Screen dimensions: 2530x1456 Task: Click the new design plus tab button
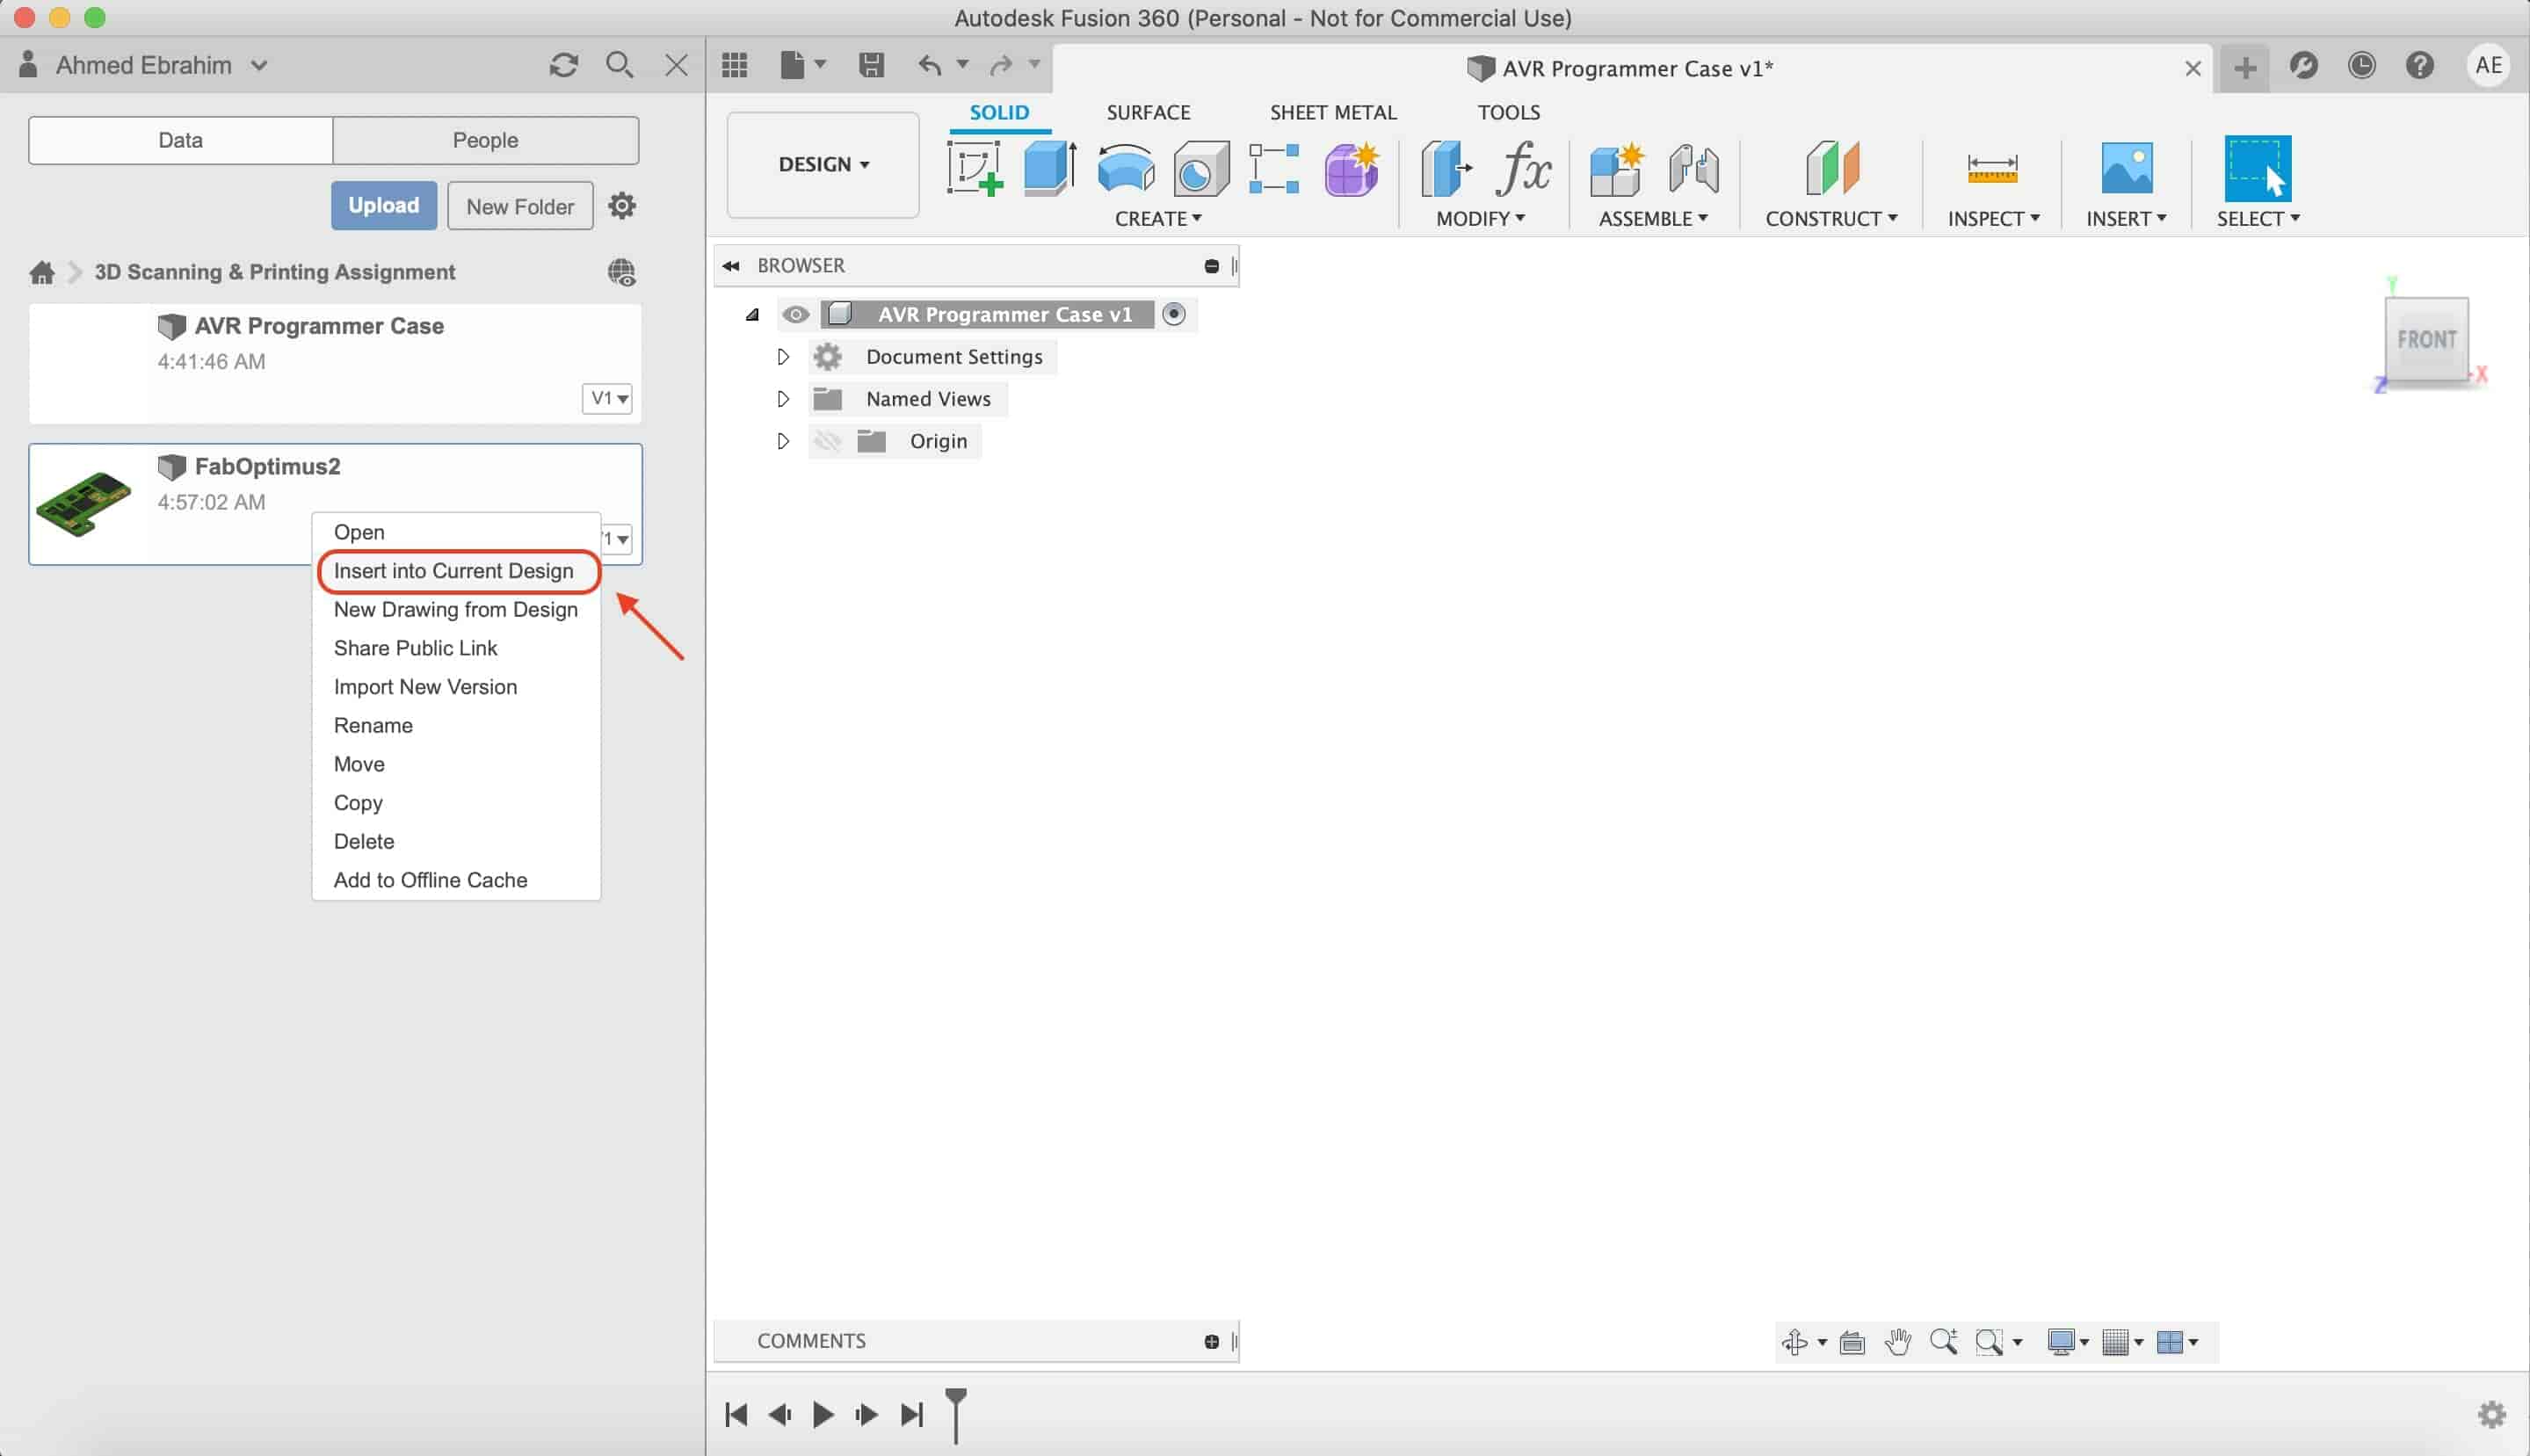(x=2245, y=67)
